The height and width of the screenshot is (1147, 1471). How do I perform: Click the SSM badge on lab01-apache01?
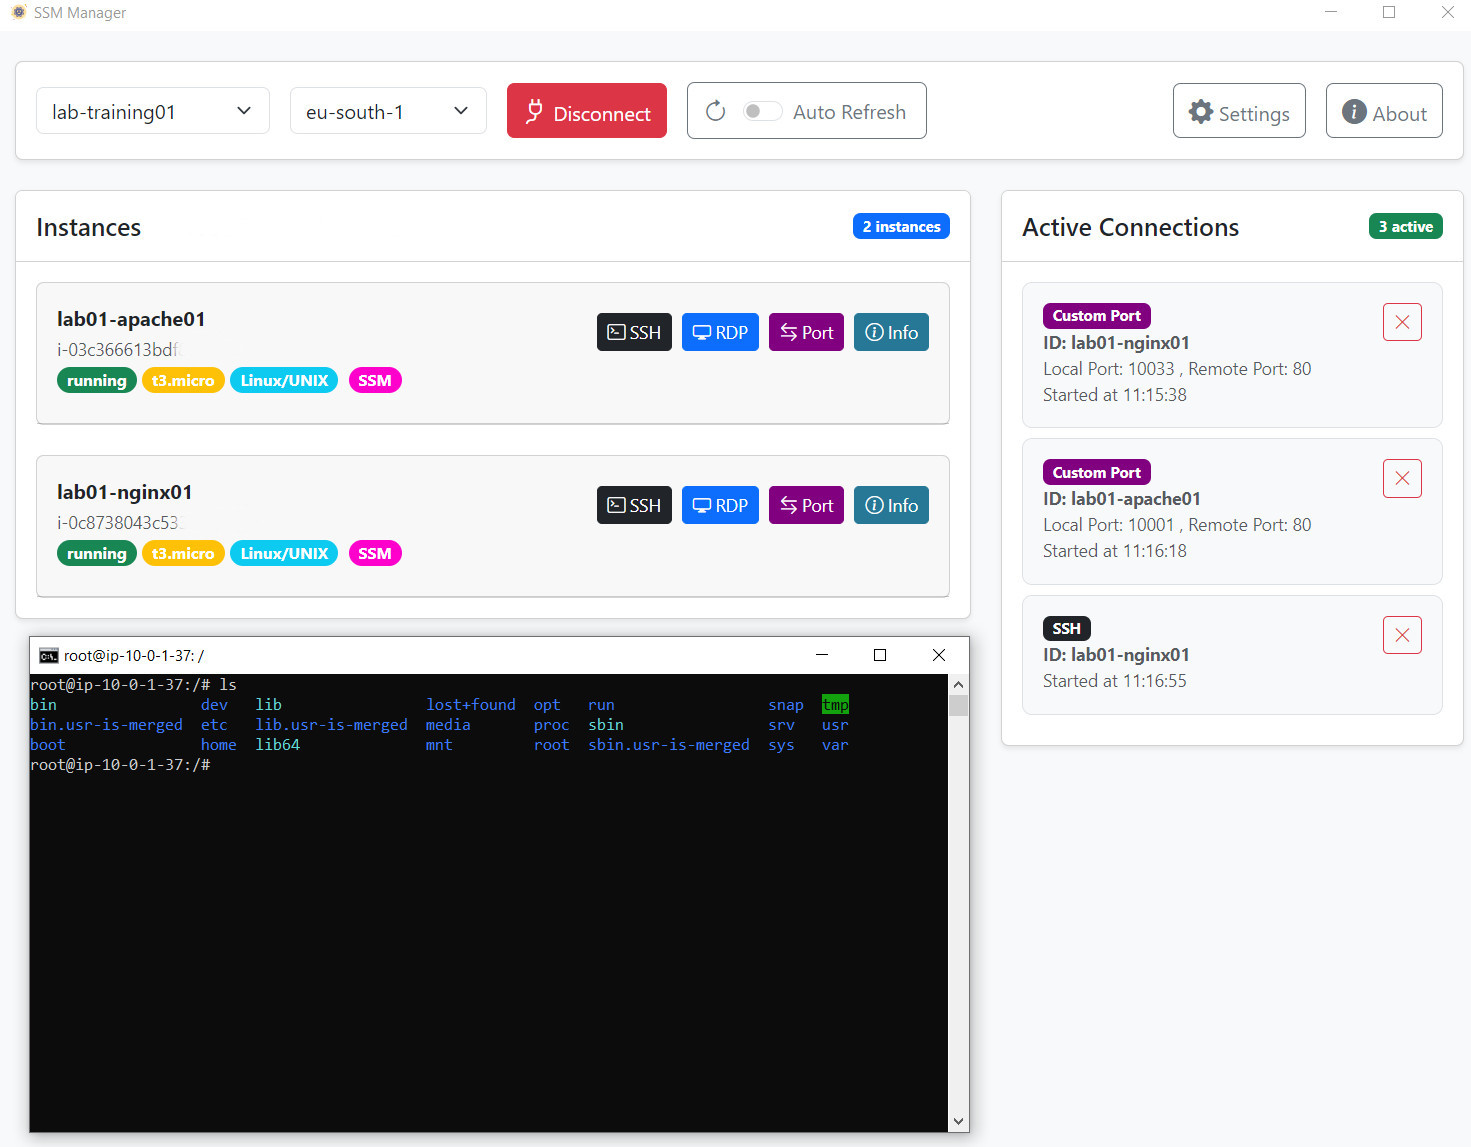coord(375,380)
